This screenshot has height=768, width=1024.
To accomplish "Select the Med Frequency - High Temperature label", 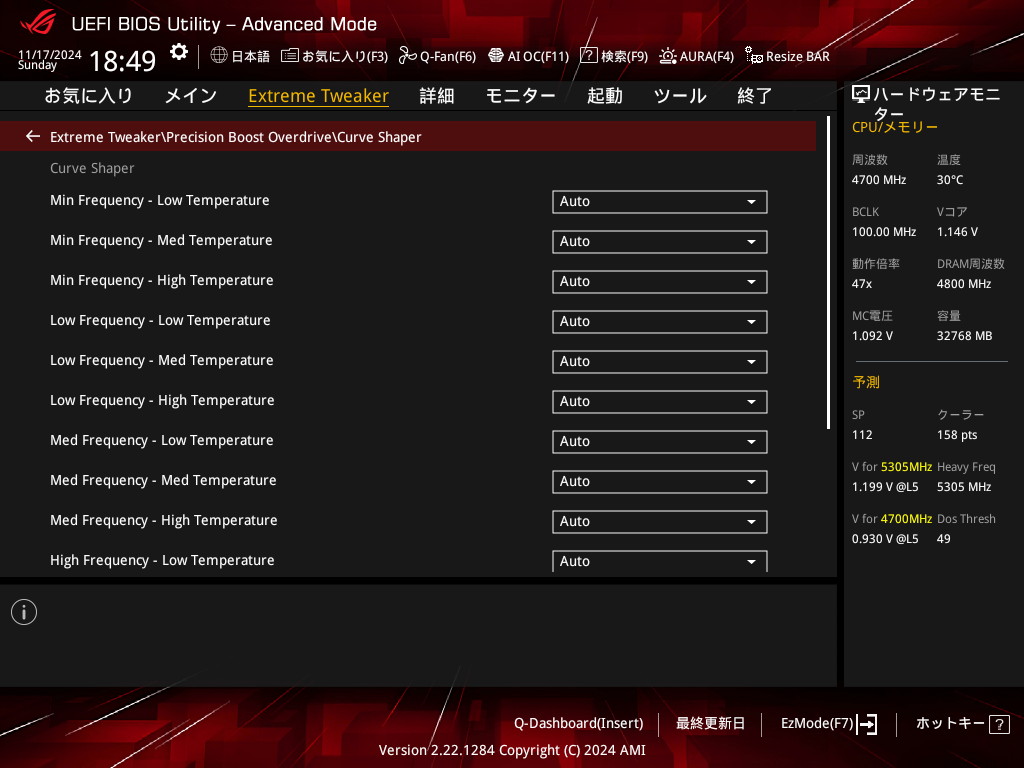I will pyautogui.click(x=163, y=520).
